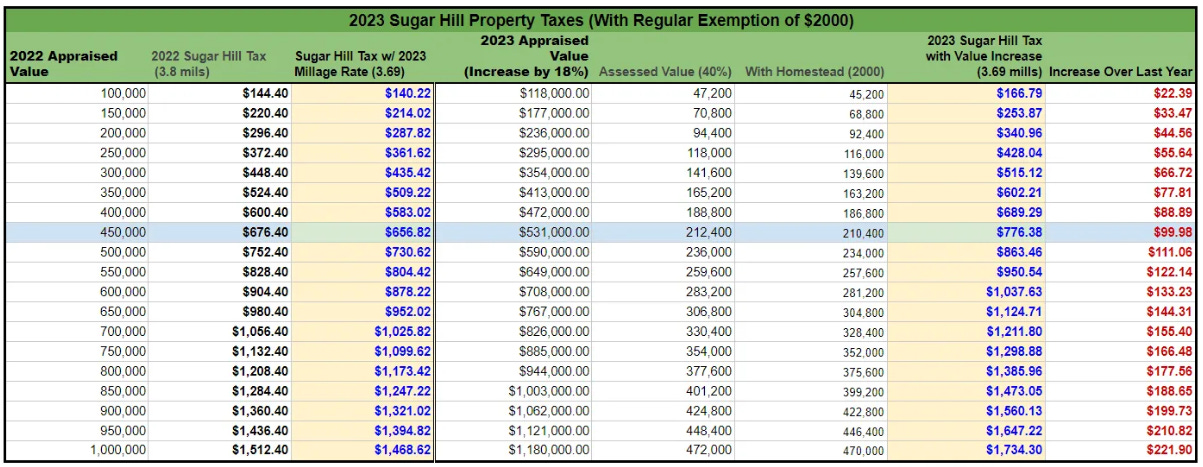Viewport: 1203px width, 467px height.
Task: Select the highlighted increase cell $99.98
Action: pos(1122,232)
